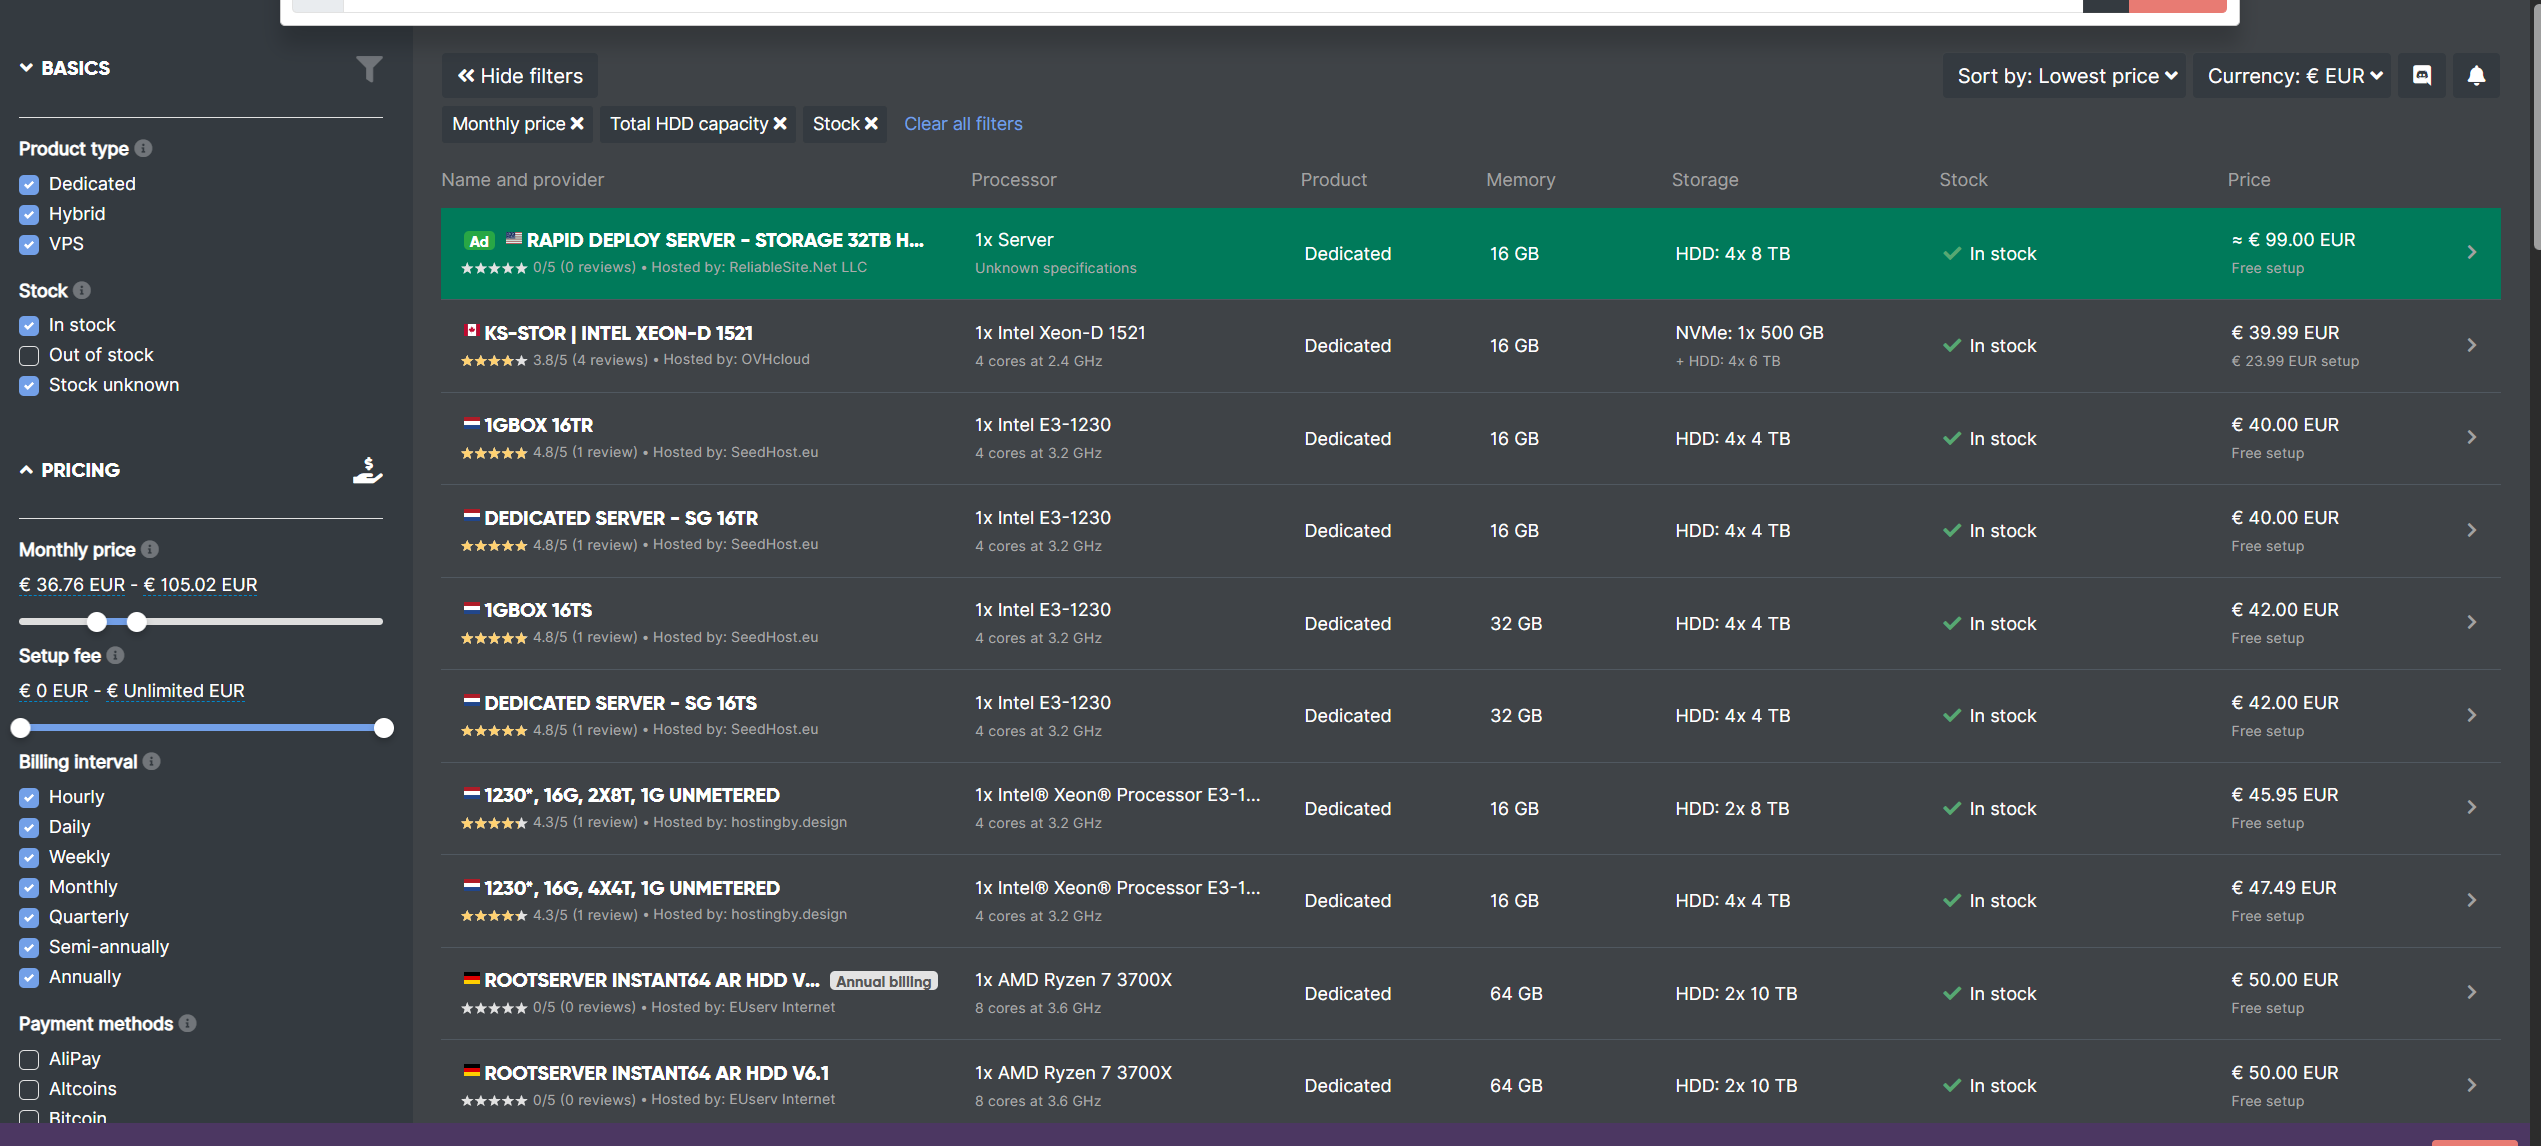The width and height of the screenshot is (2541, 1146).
Task: Remove the Stock filter tag
Action: (x=871, y=124)
